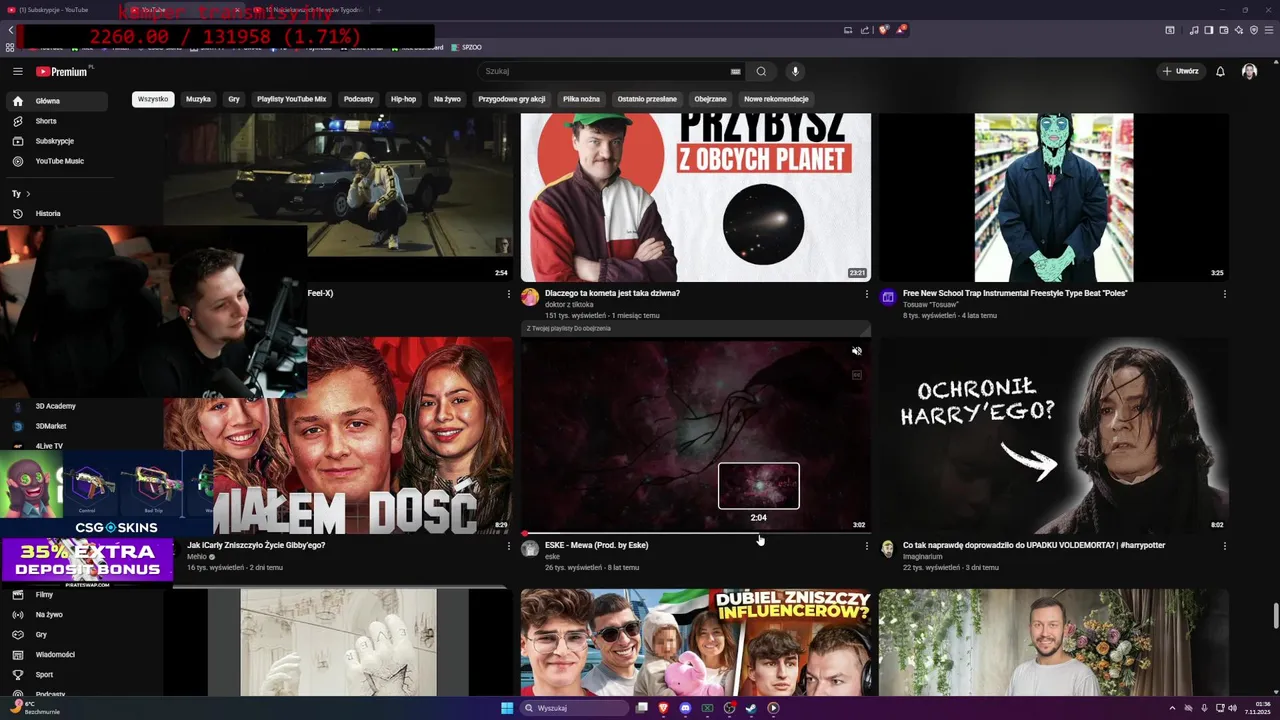Open the Dubiel zniszczy influencerów thumbnail
The width and height of the screenshot is (1280, 720).
(x=696, y=642)
